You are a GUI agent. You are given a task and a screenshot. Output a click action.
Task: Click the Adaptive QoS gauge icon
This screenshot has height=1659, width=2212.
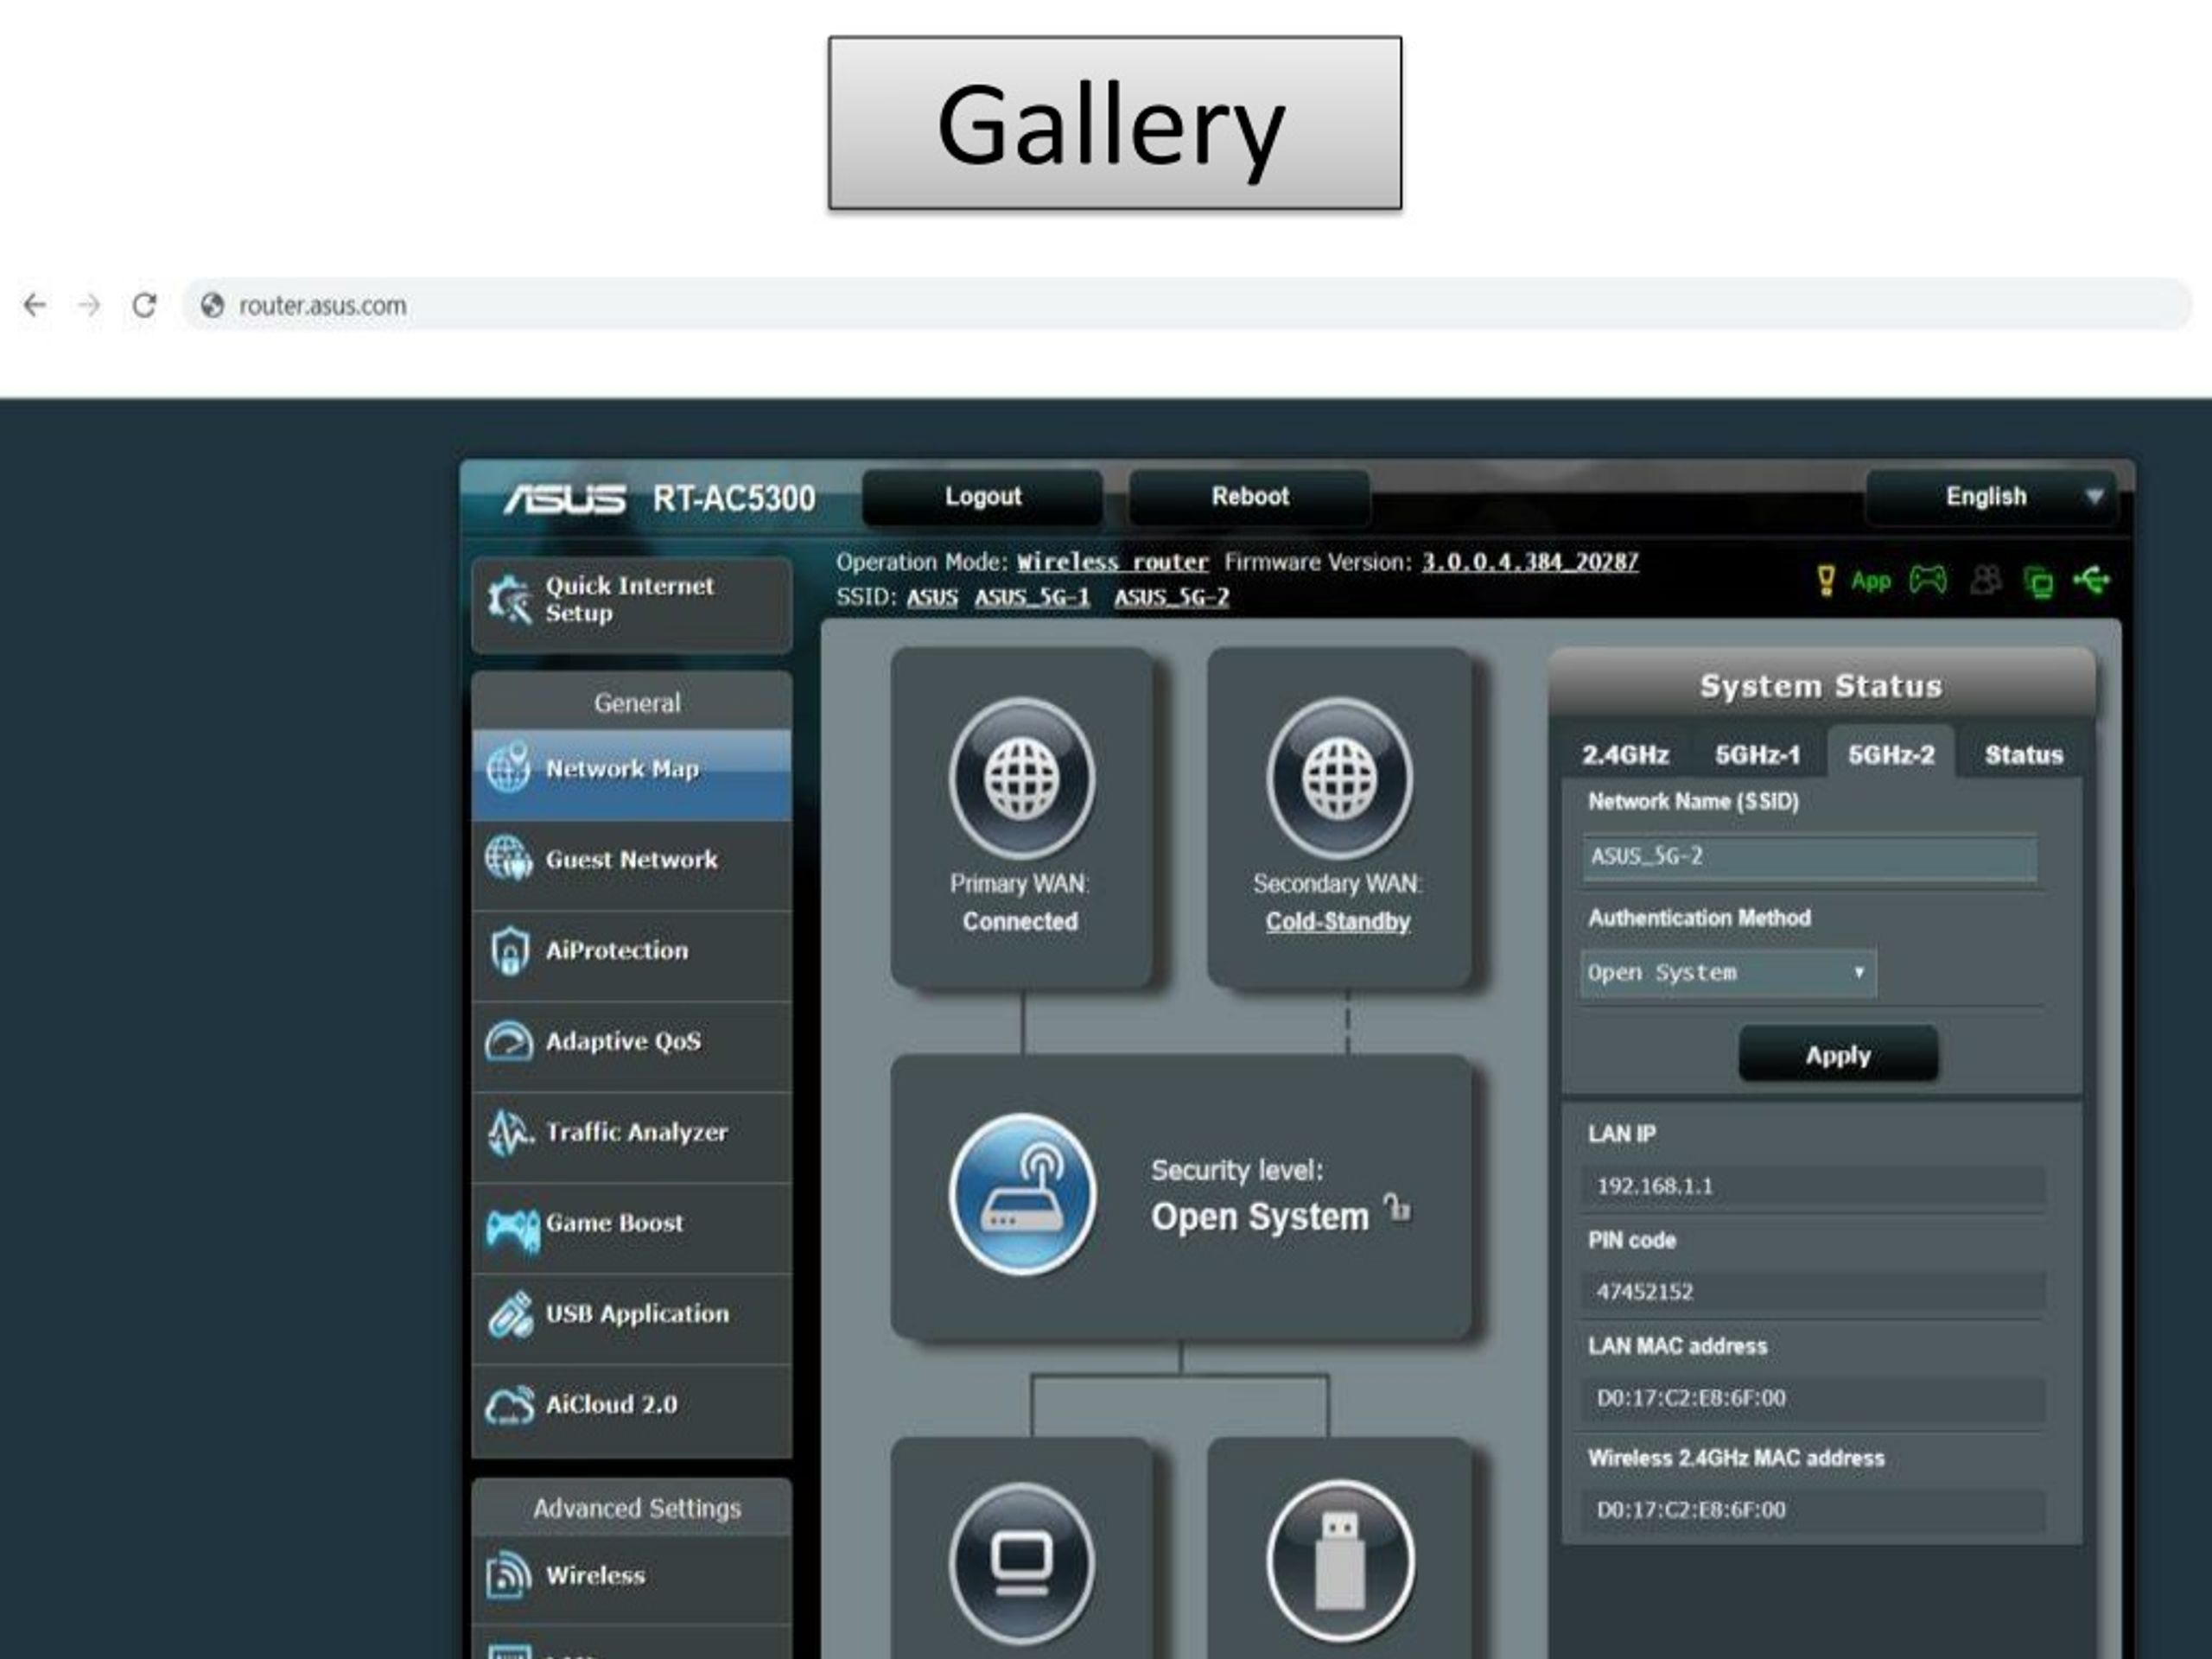tap(508, 1042)
